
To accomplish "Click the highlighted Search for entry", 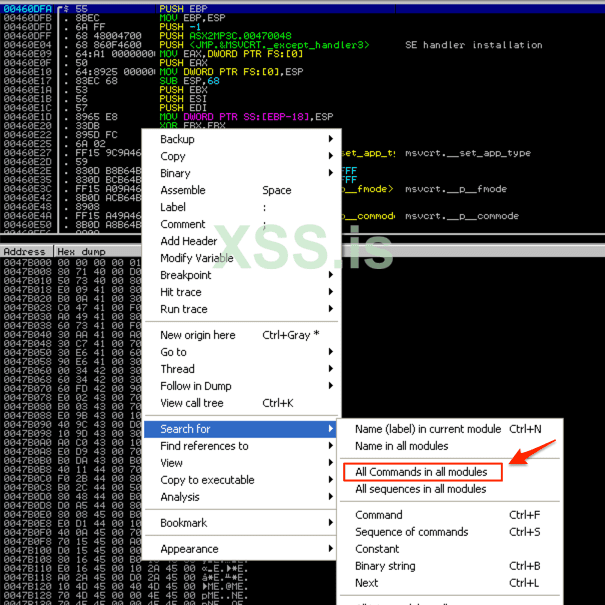I will (x=240, y=429).
